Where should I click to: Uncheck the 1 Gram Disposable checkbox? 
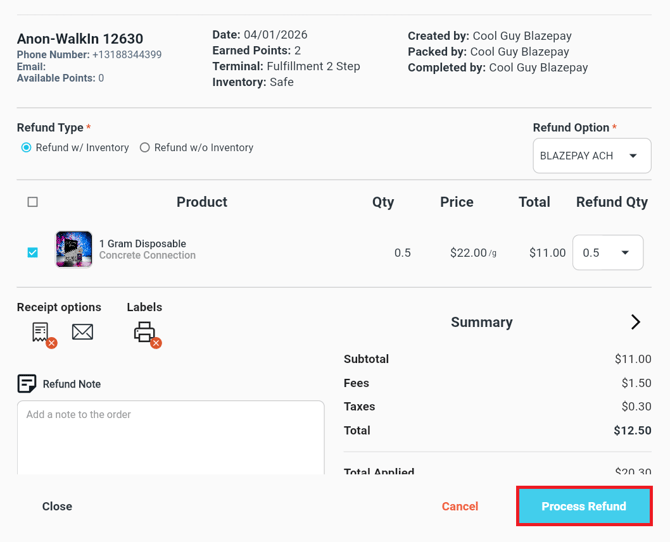coord(33,253)
